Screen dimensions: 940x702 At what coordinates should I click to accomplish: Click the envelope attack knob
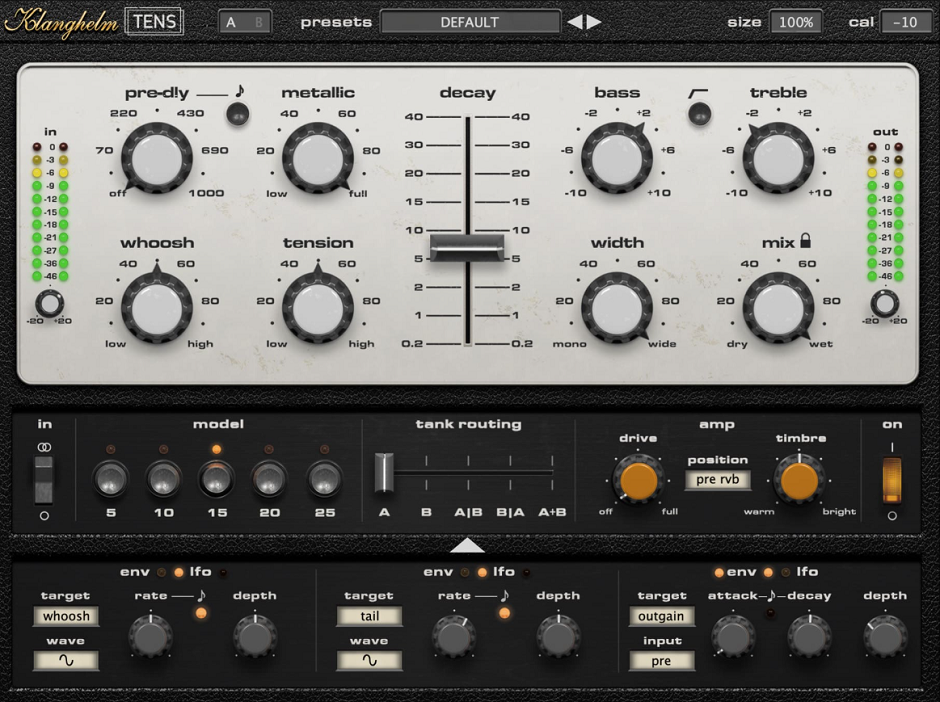[x=732, y=634]
